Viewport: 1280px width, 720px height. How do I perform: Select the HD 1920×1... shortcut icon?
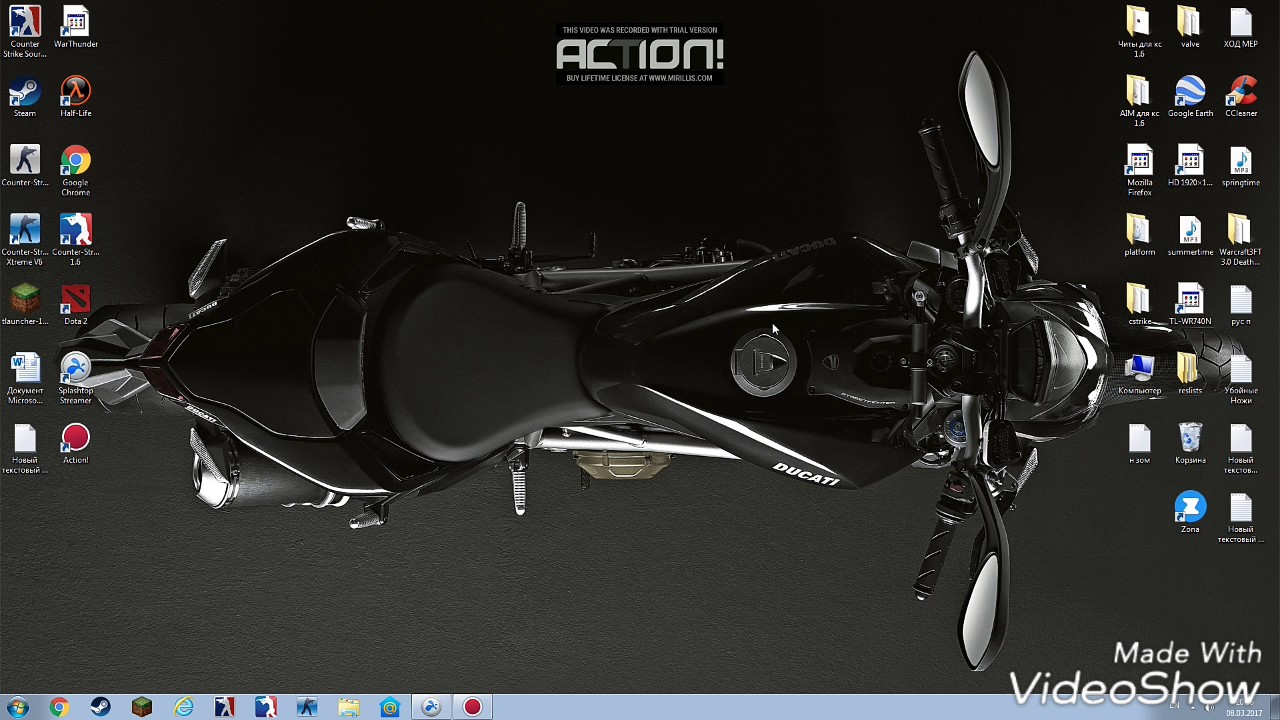pos(1190,166)
